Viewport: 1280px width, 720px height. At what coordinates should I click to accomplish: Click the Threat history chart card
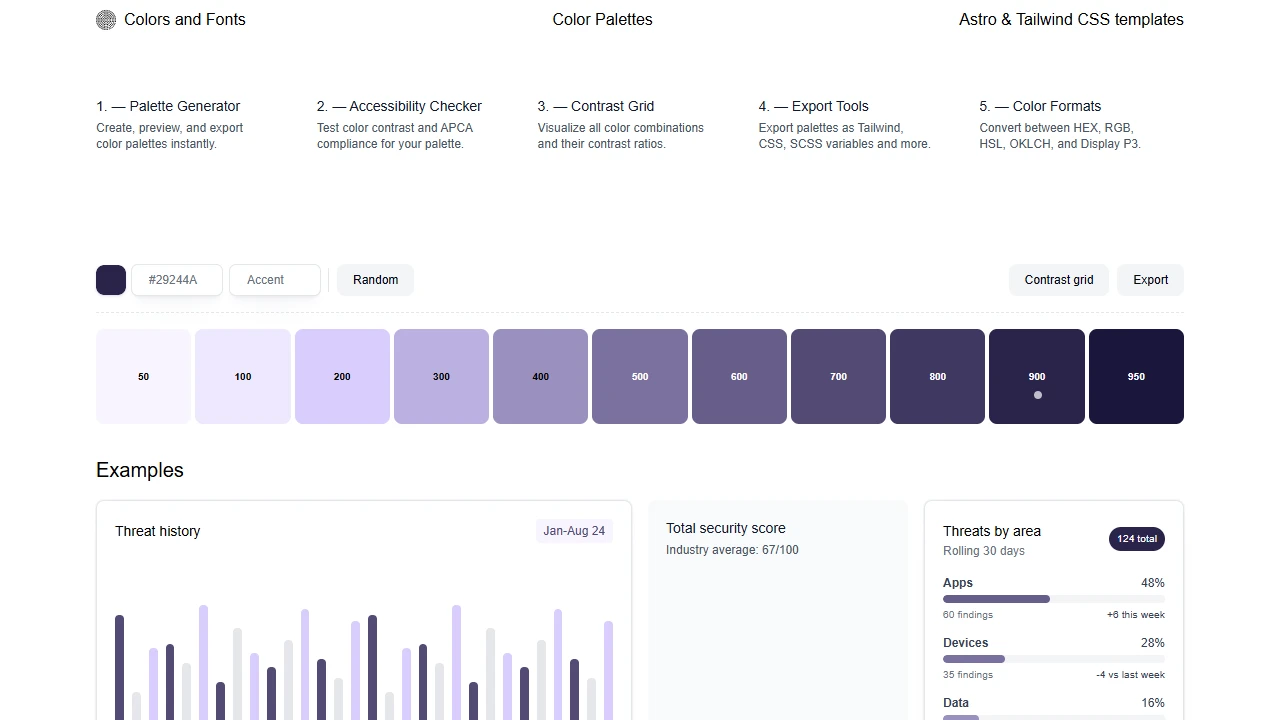click(364, 610)
